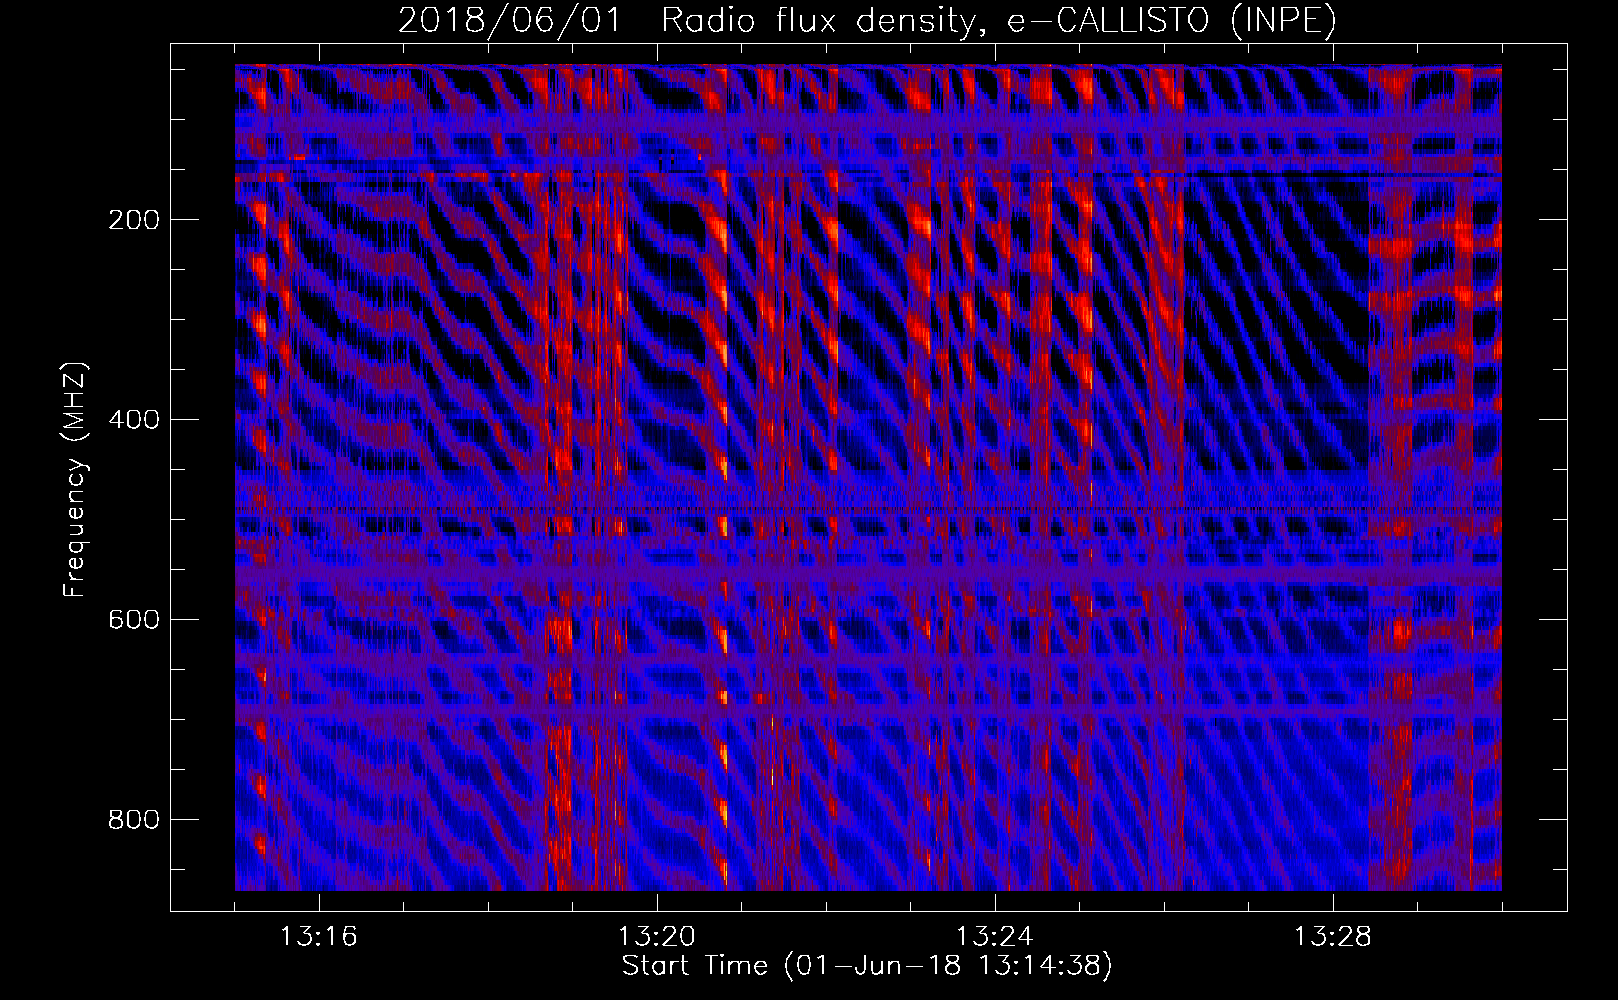Click the 'Start Time (01-Jun-18 13:14:38)' label

(867, 966)
